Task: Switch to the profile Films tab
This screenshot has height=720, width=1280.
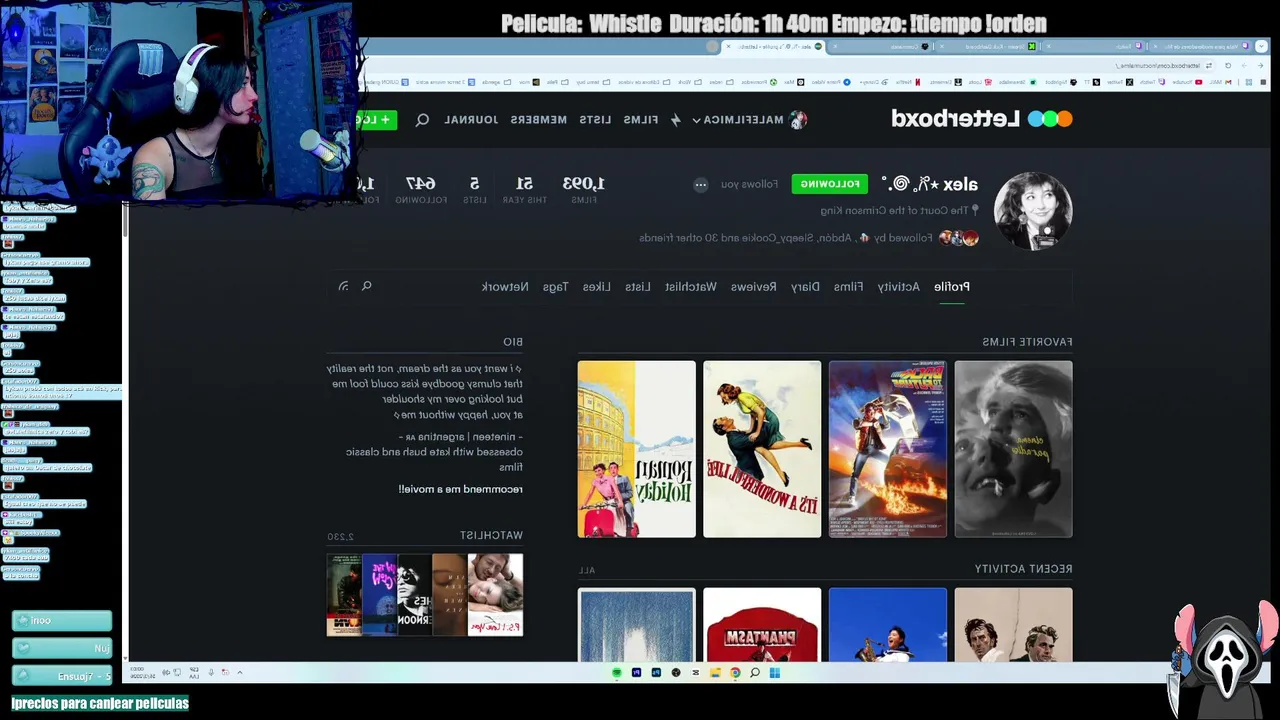Action: pyautogui.click(x=848, y=287)
